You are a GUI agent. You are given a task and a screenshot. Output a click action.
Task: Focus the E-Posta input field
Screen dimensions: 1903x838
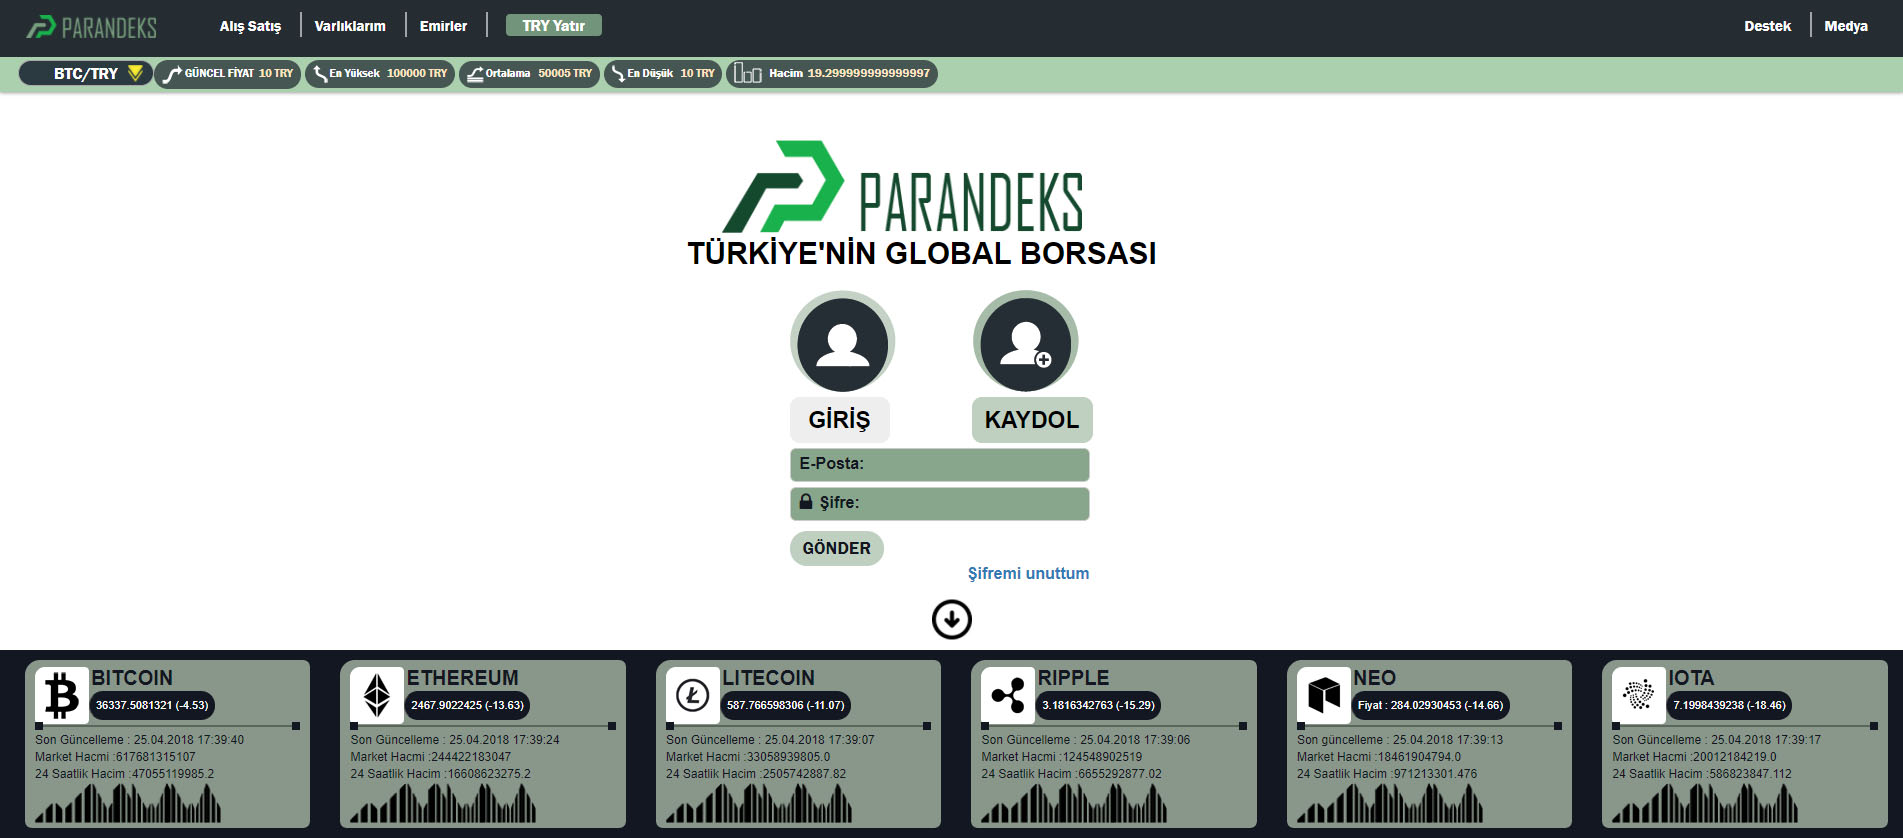point(939,465)
